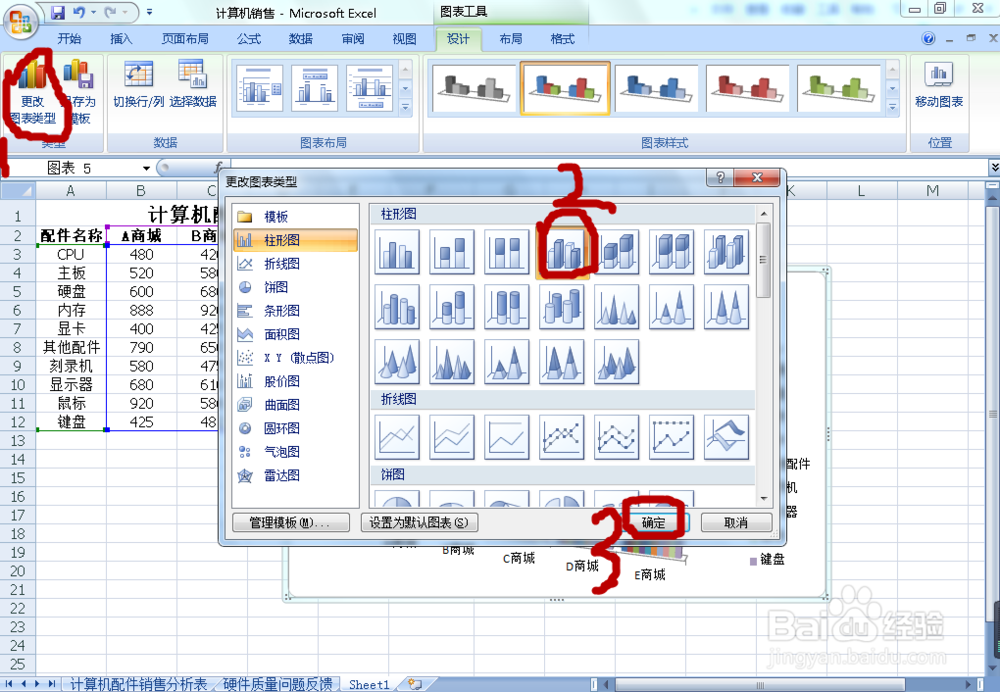Apply the gray chart style
The height and width of the screenshot is (692, 1000).
pos(473,89)
